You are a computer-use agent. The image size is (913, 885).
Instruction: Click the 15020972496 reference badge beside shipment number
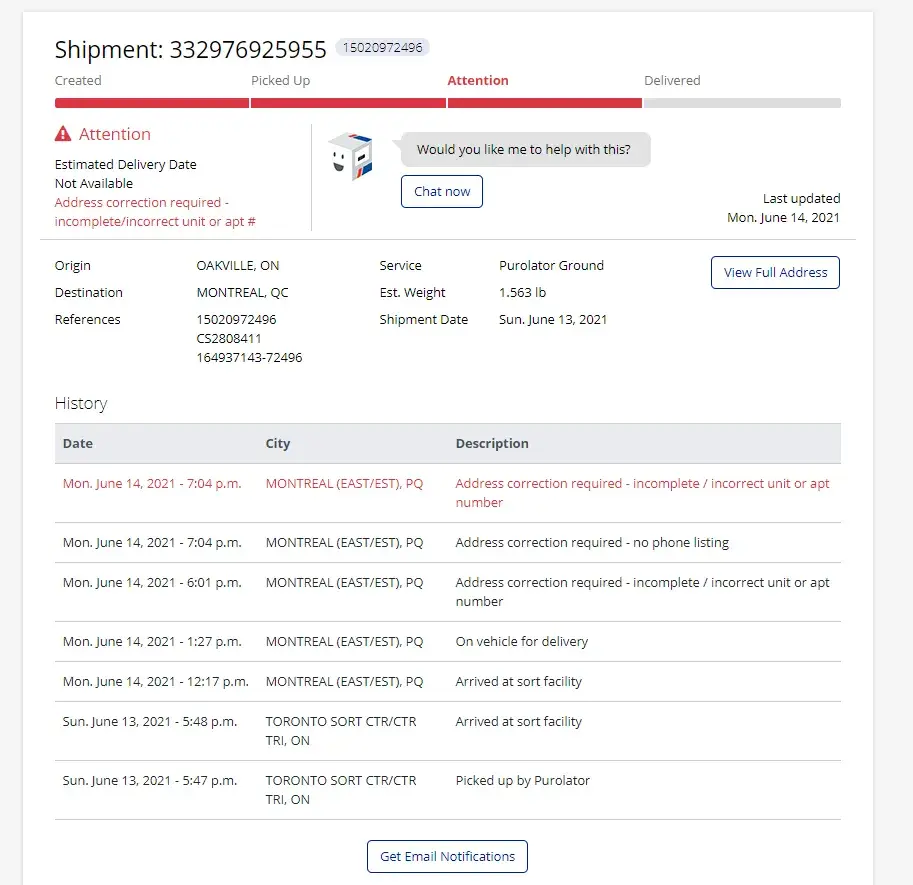(x=383, y=48)
